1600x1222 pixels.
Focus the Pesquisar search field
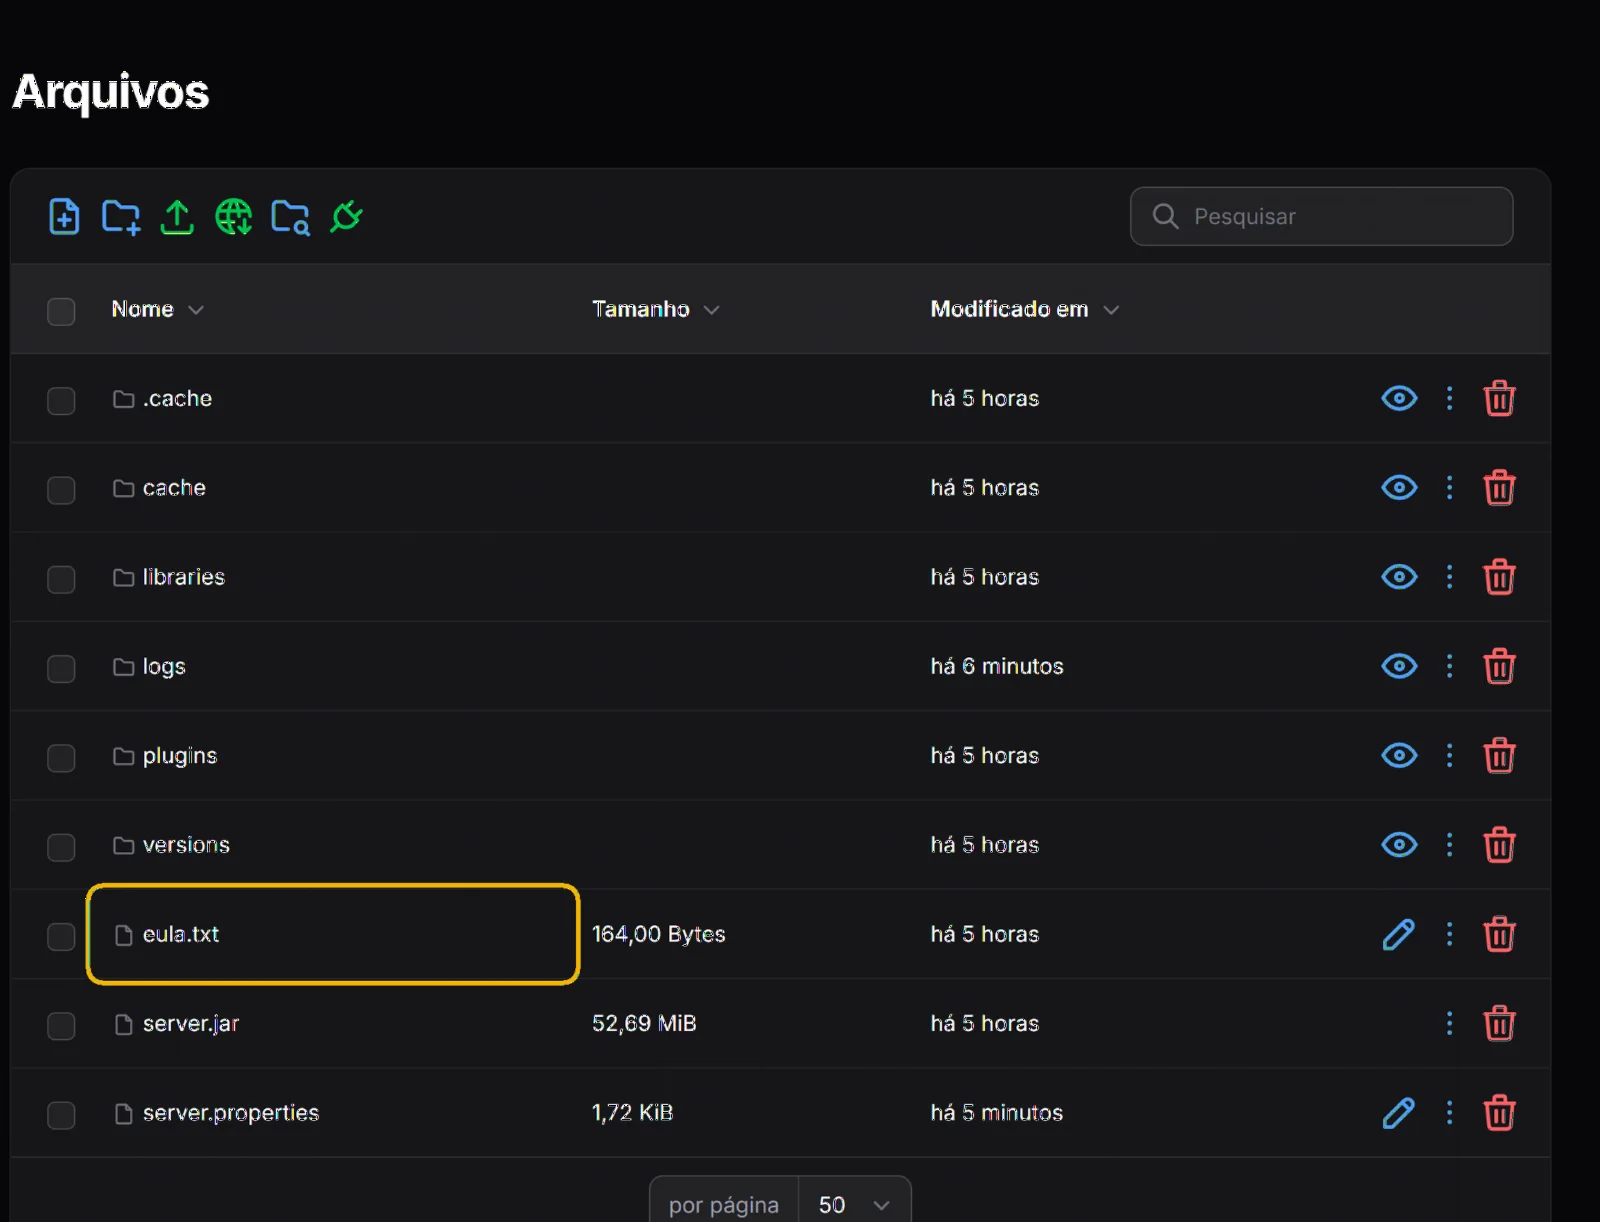coord(1321,216)
